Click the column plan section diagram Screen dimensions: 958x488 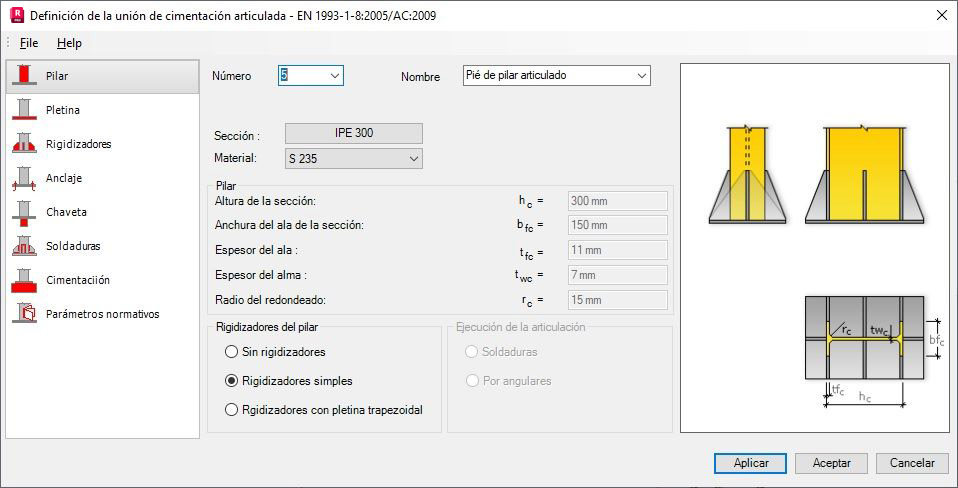point(864,338)
